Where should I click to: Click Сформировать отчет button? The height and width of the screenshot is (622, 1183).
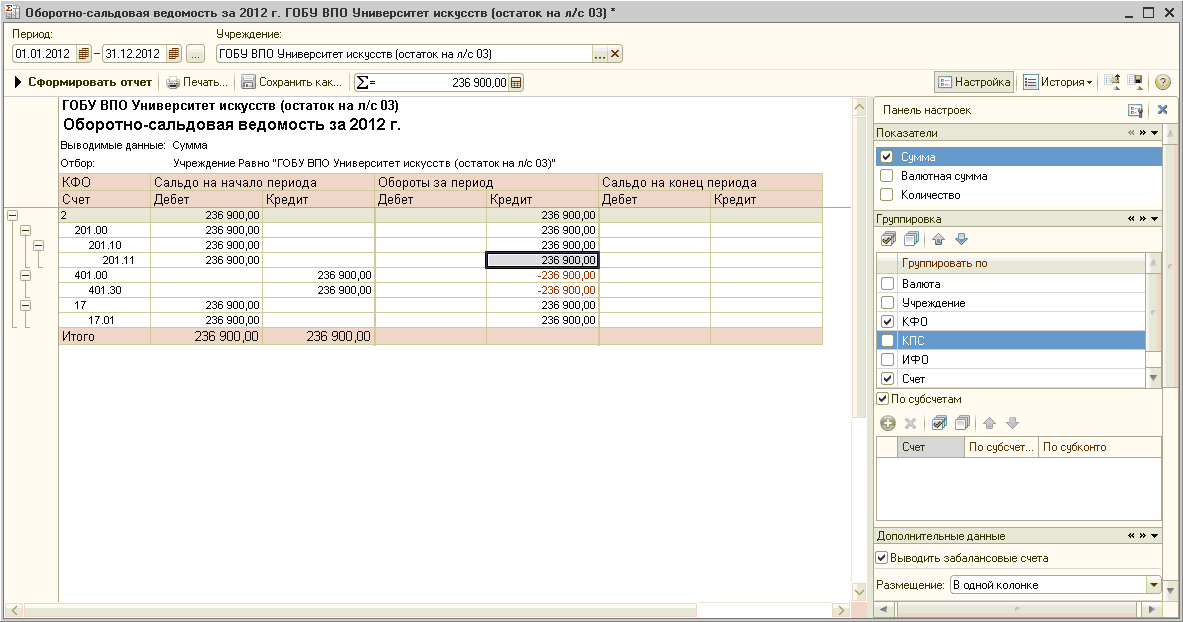(83, 83)
